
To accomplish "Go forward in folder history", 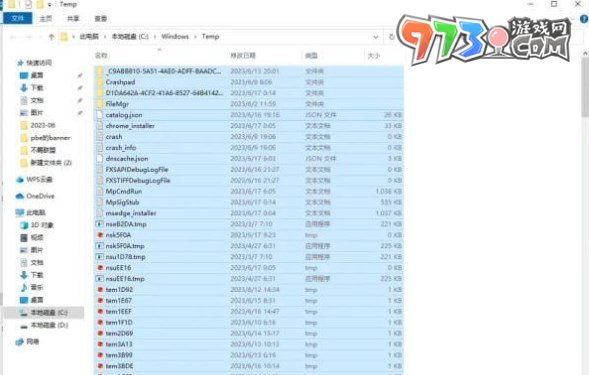I will coord(29,36).
